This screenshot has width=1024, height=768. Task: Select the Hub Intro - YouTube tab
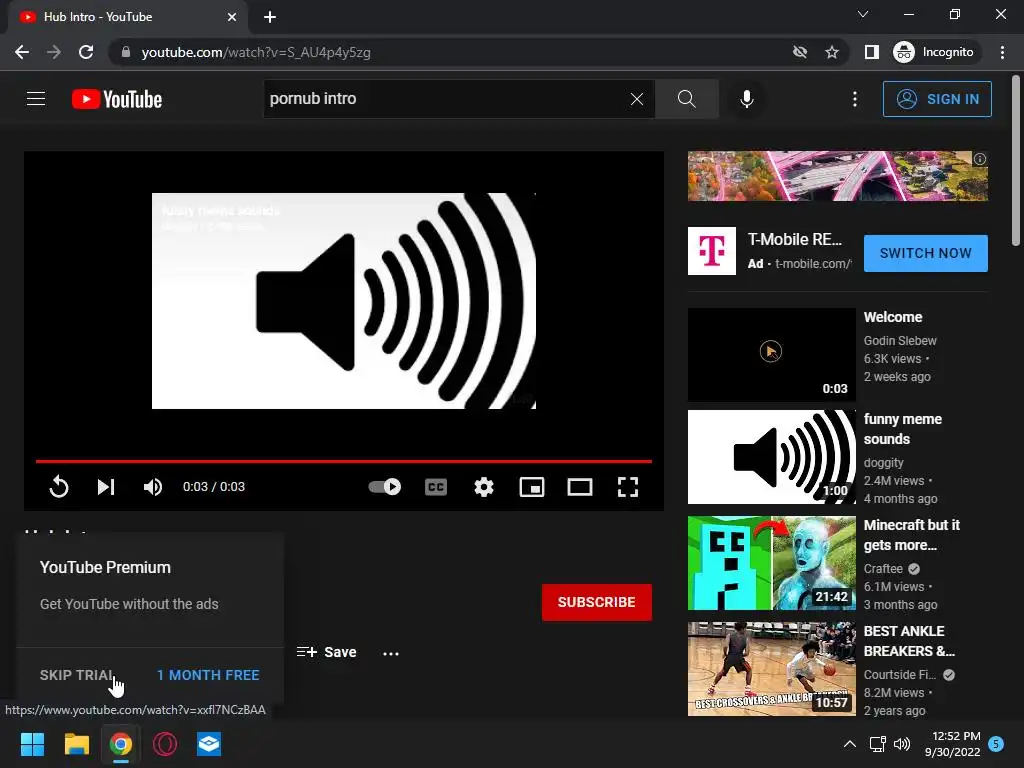[128, 17]
